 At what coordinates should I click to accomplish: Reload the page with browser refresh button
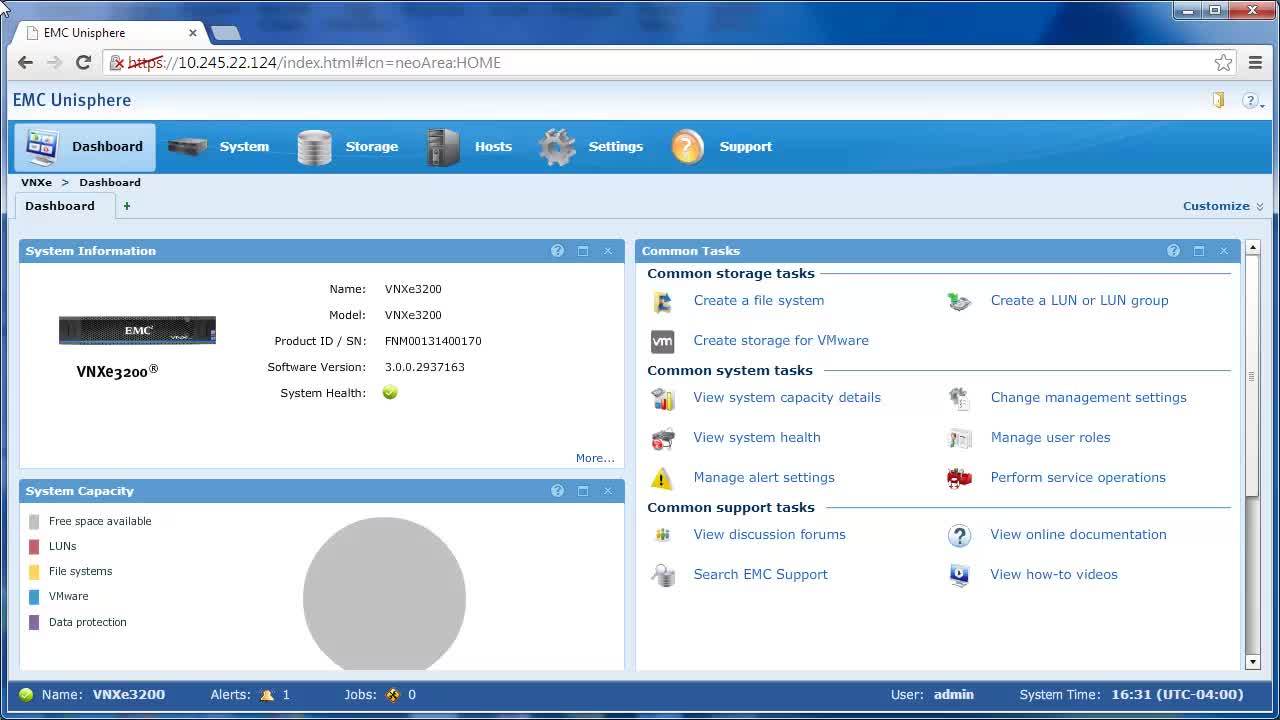(84, 63)
